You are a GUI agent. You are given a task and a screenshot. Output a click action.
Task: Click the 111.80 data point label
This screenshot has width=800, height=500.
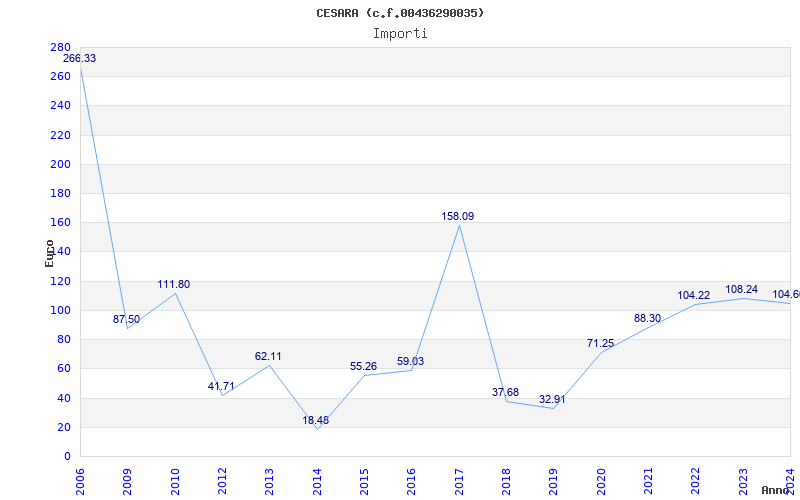pyautogui.click(x=173, y=285)
